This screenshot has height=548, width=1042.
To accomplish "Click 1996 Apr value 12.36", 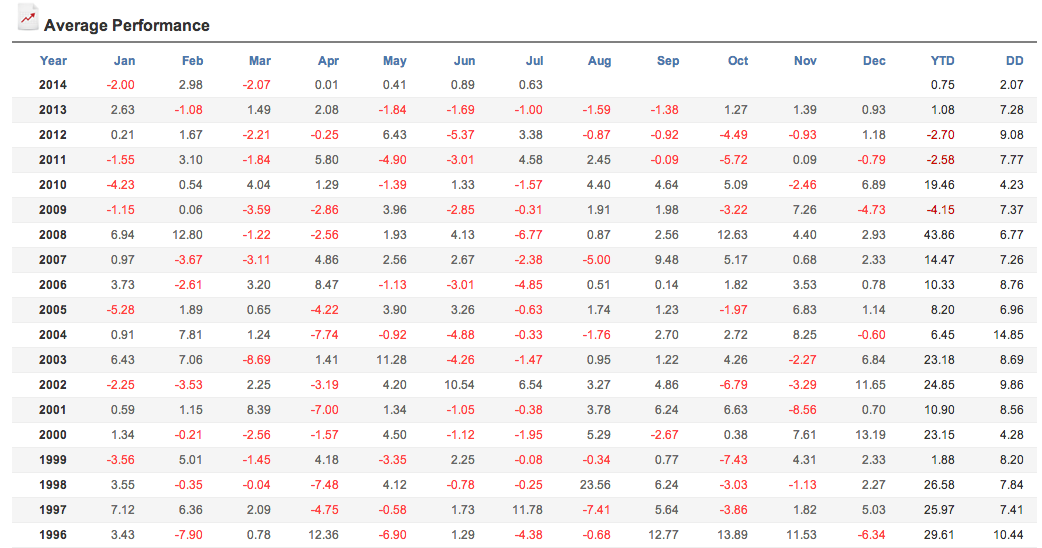I will click(323, 535).
